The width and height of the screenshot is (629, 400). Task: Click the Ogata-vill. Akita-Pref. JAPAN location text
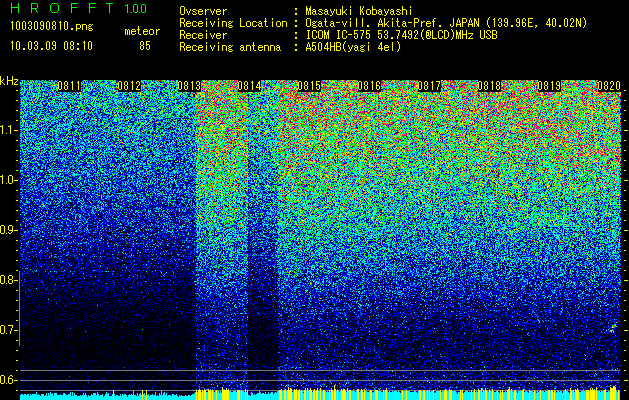point(446,23)
